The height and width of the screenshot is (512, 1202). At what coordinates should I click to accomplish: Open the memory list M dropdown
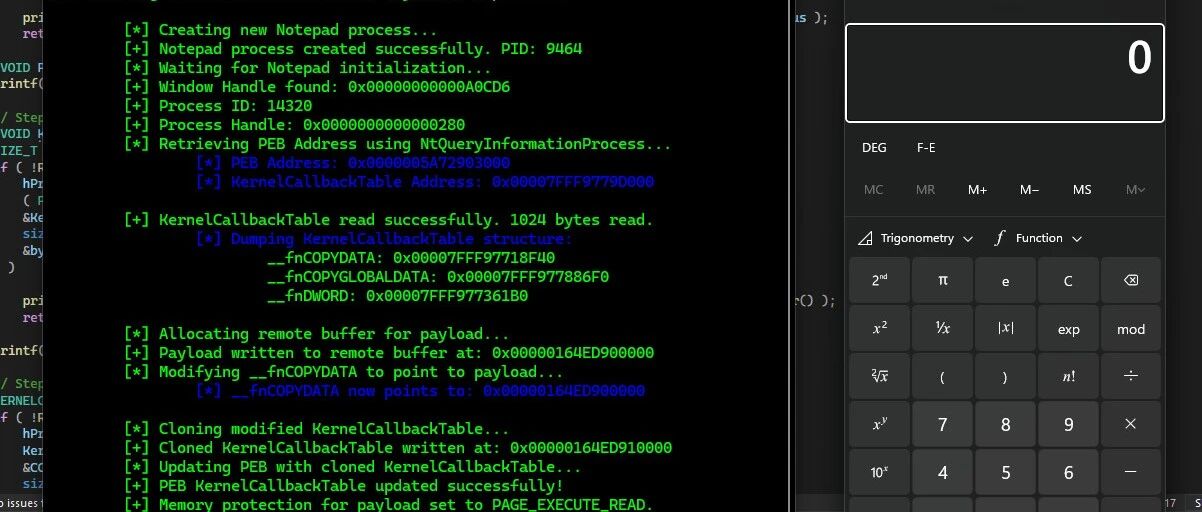[1135, 190]
